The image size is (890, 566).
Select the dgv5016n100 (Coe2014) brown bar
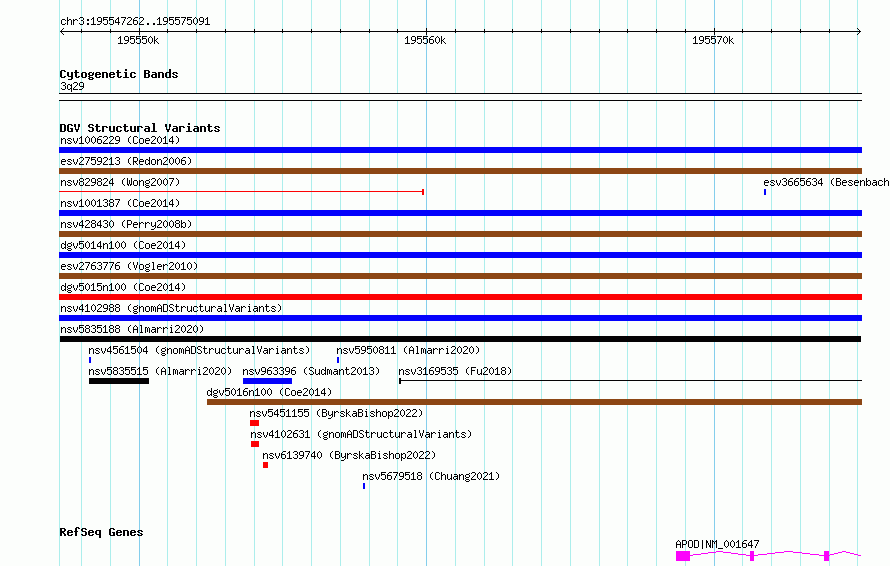click(x=534, y=402)
